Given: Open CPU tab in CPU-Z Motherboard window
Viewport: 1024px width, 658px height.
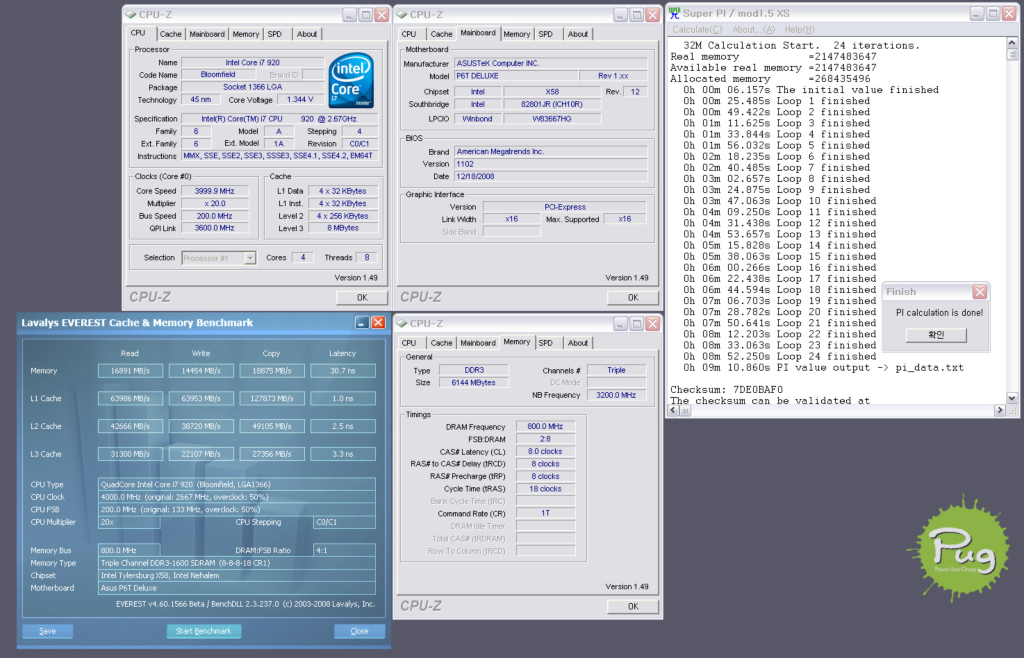Looking at the screenshot, I should pos(409,34).
